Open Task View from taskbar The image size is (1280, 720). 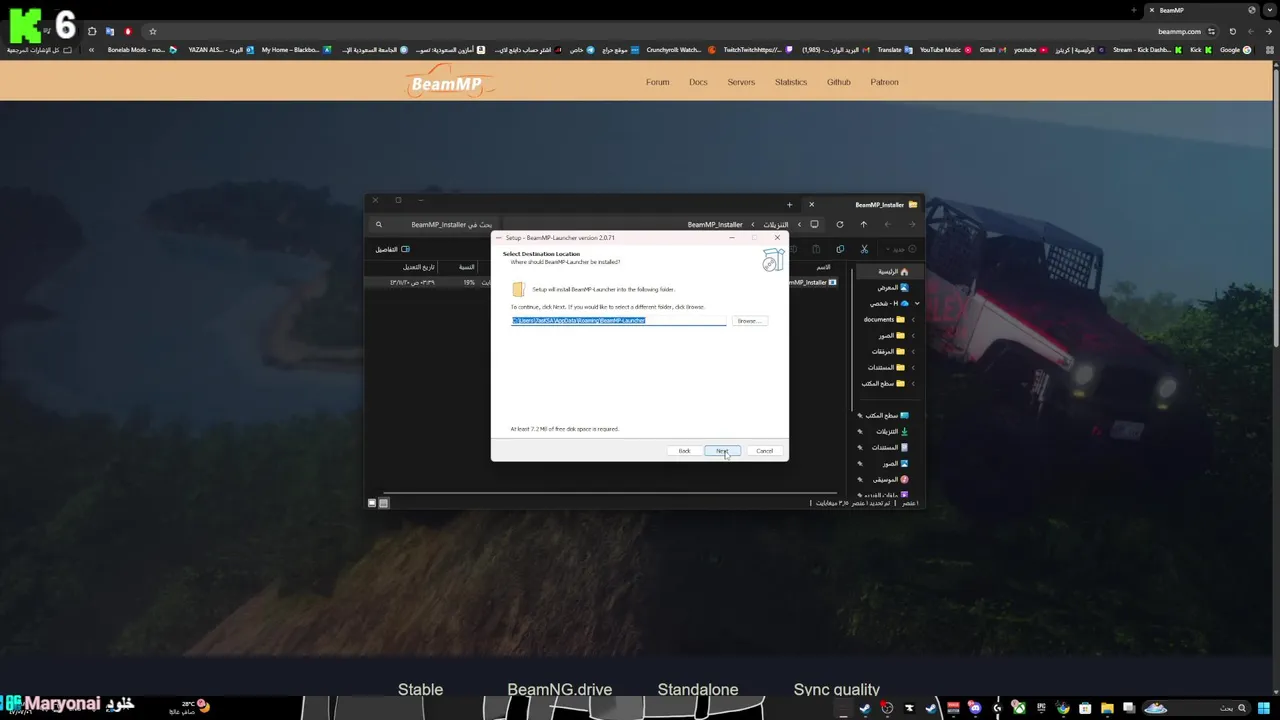coord(1129,709)
